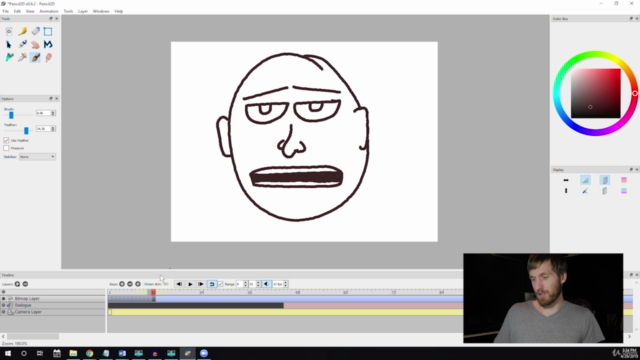Select the Eraser tool
Image resolution: width=640 pixels, height=360 pixels.
pos(36,31)
